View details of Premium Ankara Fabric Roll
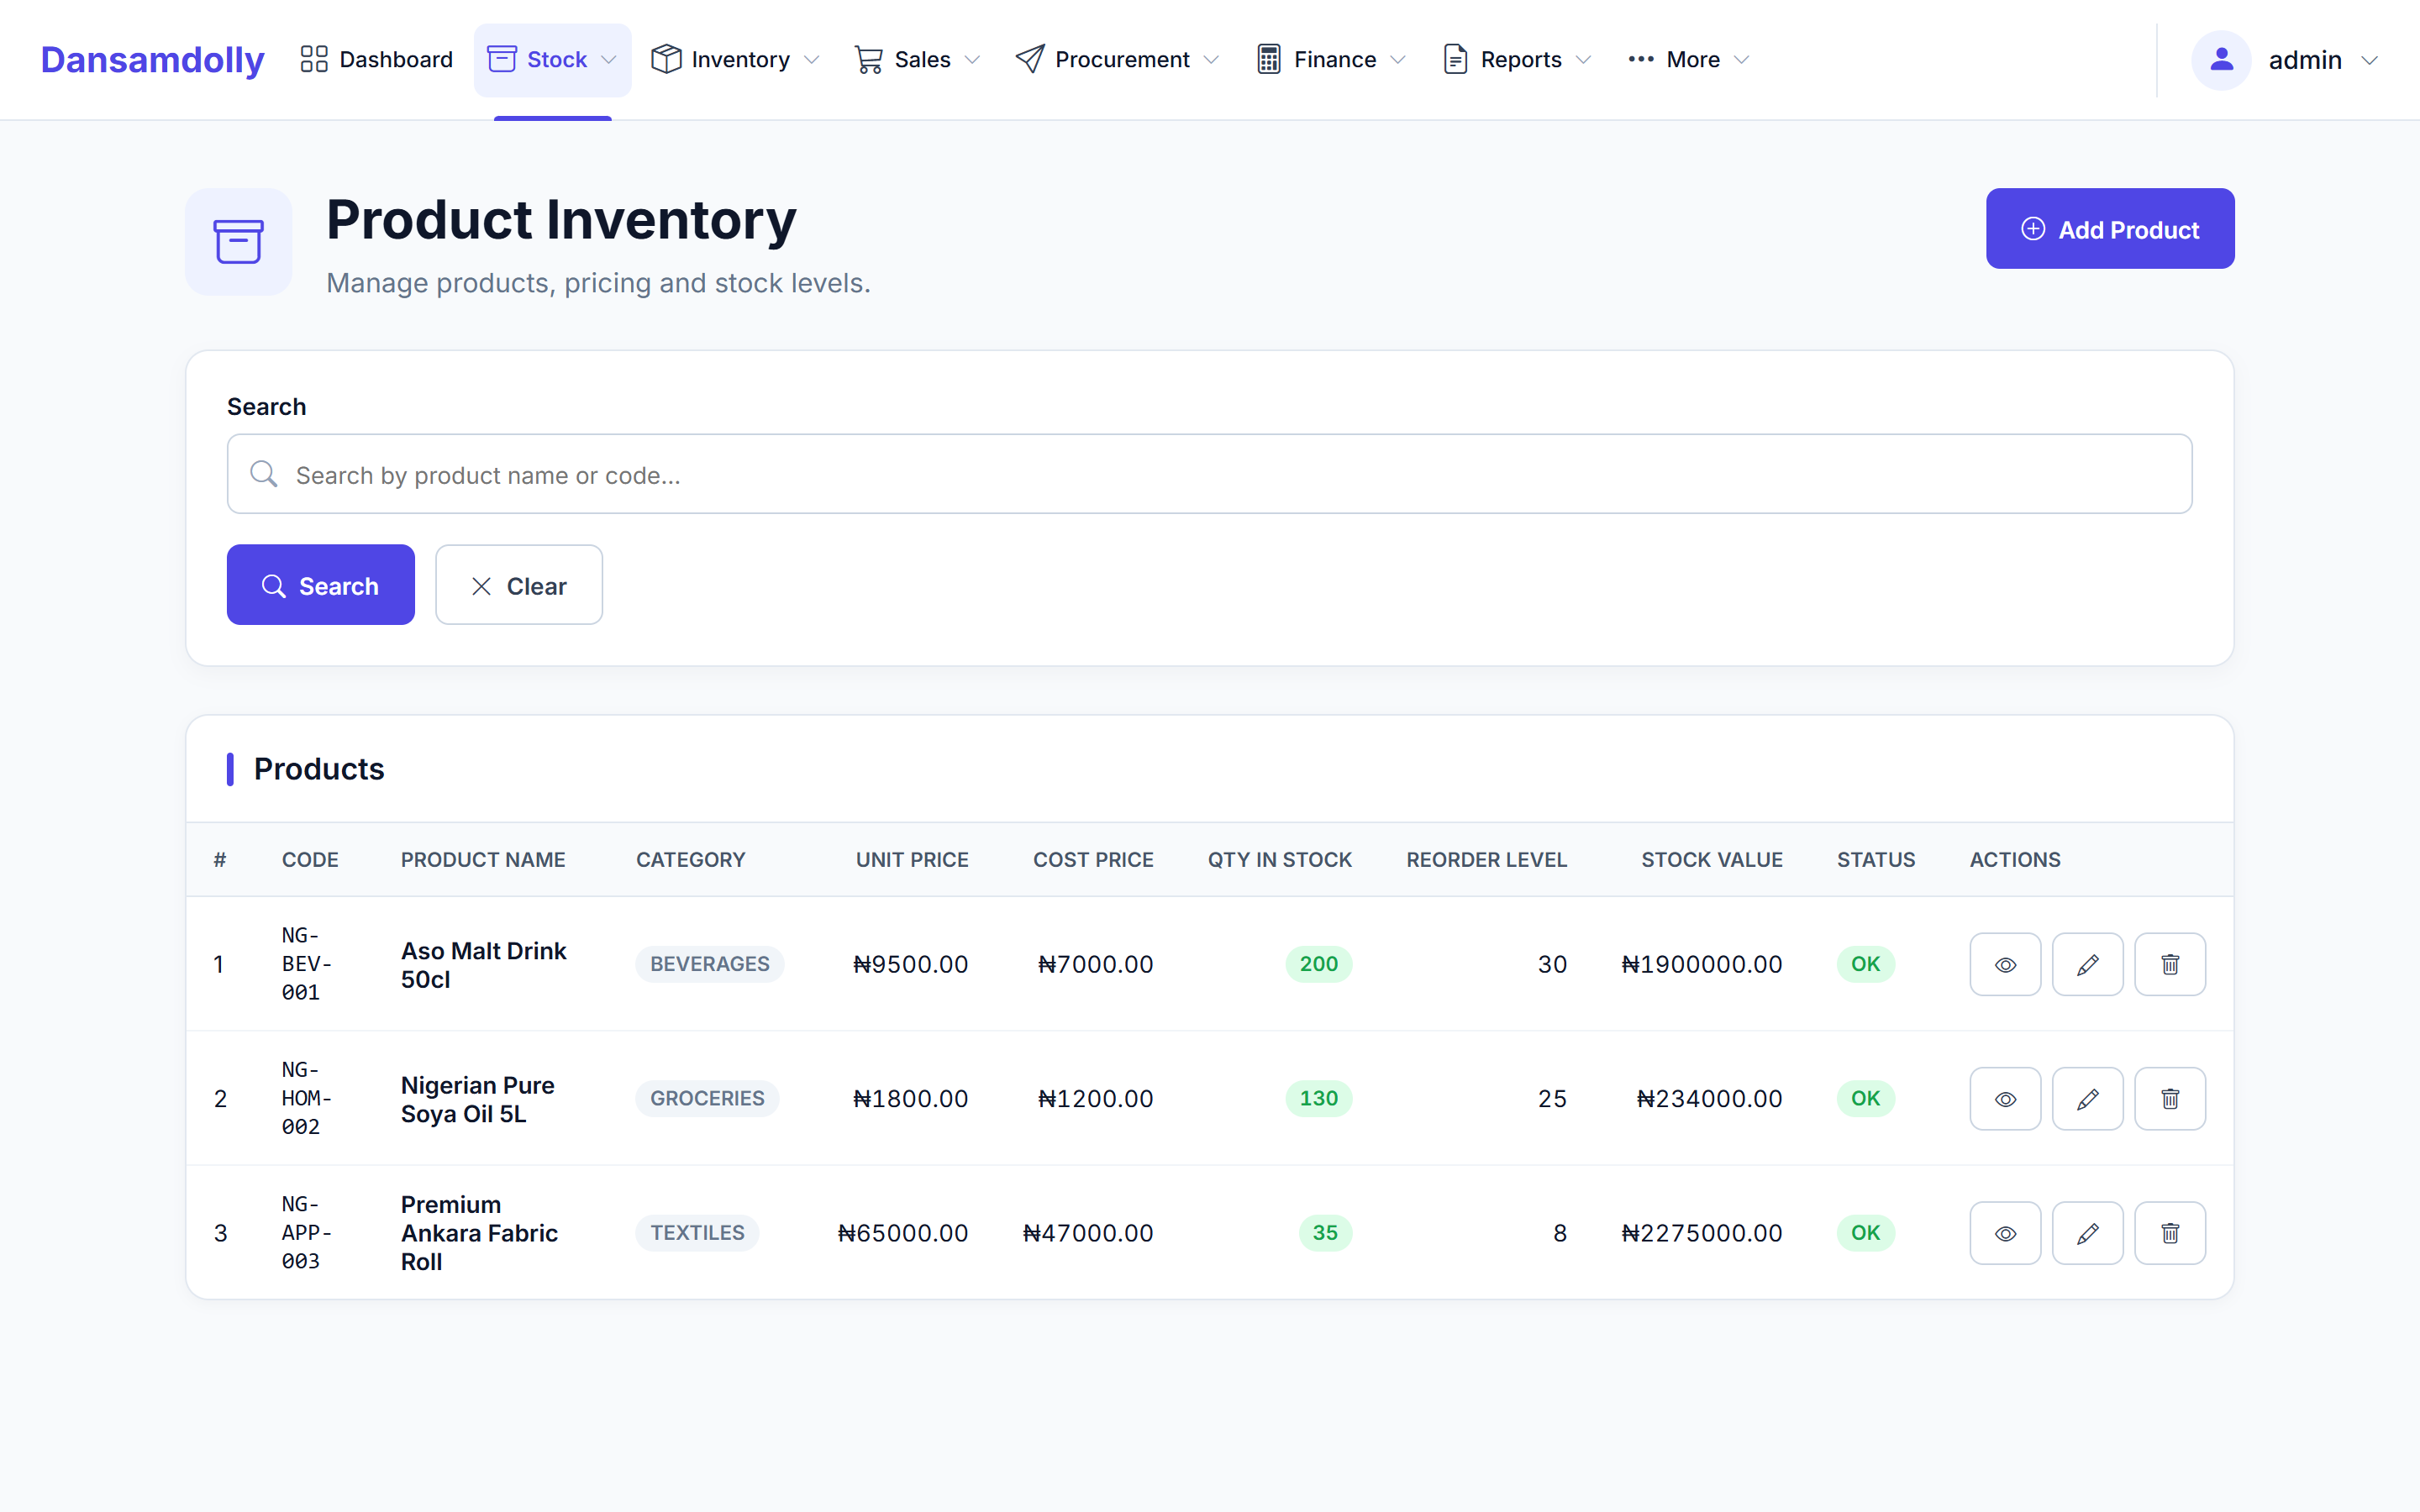Screen dimensions: 2420x1512 (x=2005, y=1233)
